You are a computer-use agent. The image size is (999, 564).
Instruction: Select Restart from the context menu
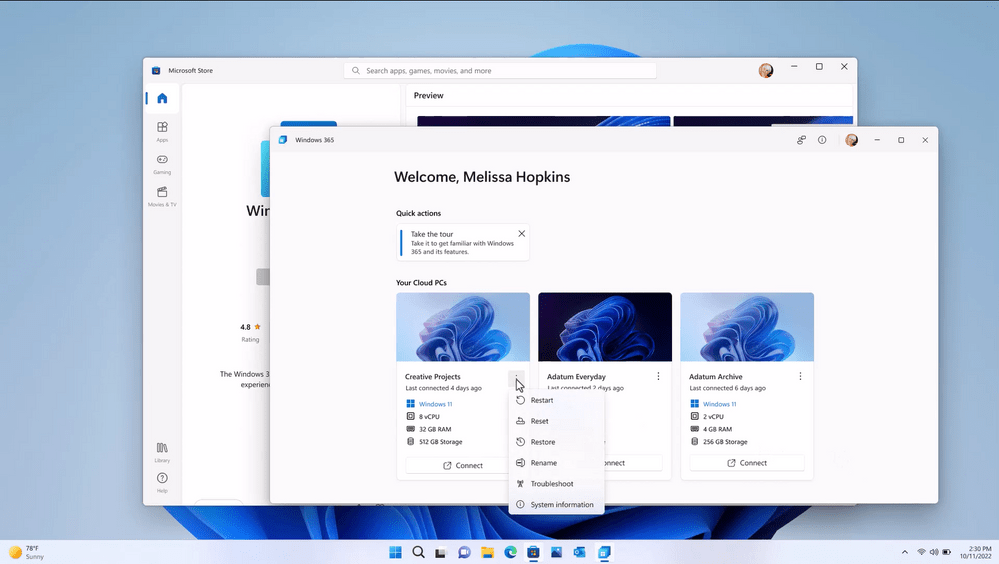pyautogui.click(x=541, y=400)
